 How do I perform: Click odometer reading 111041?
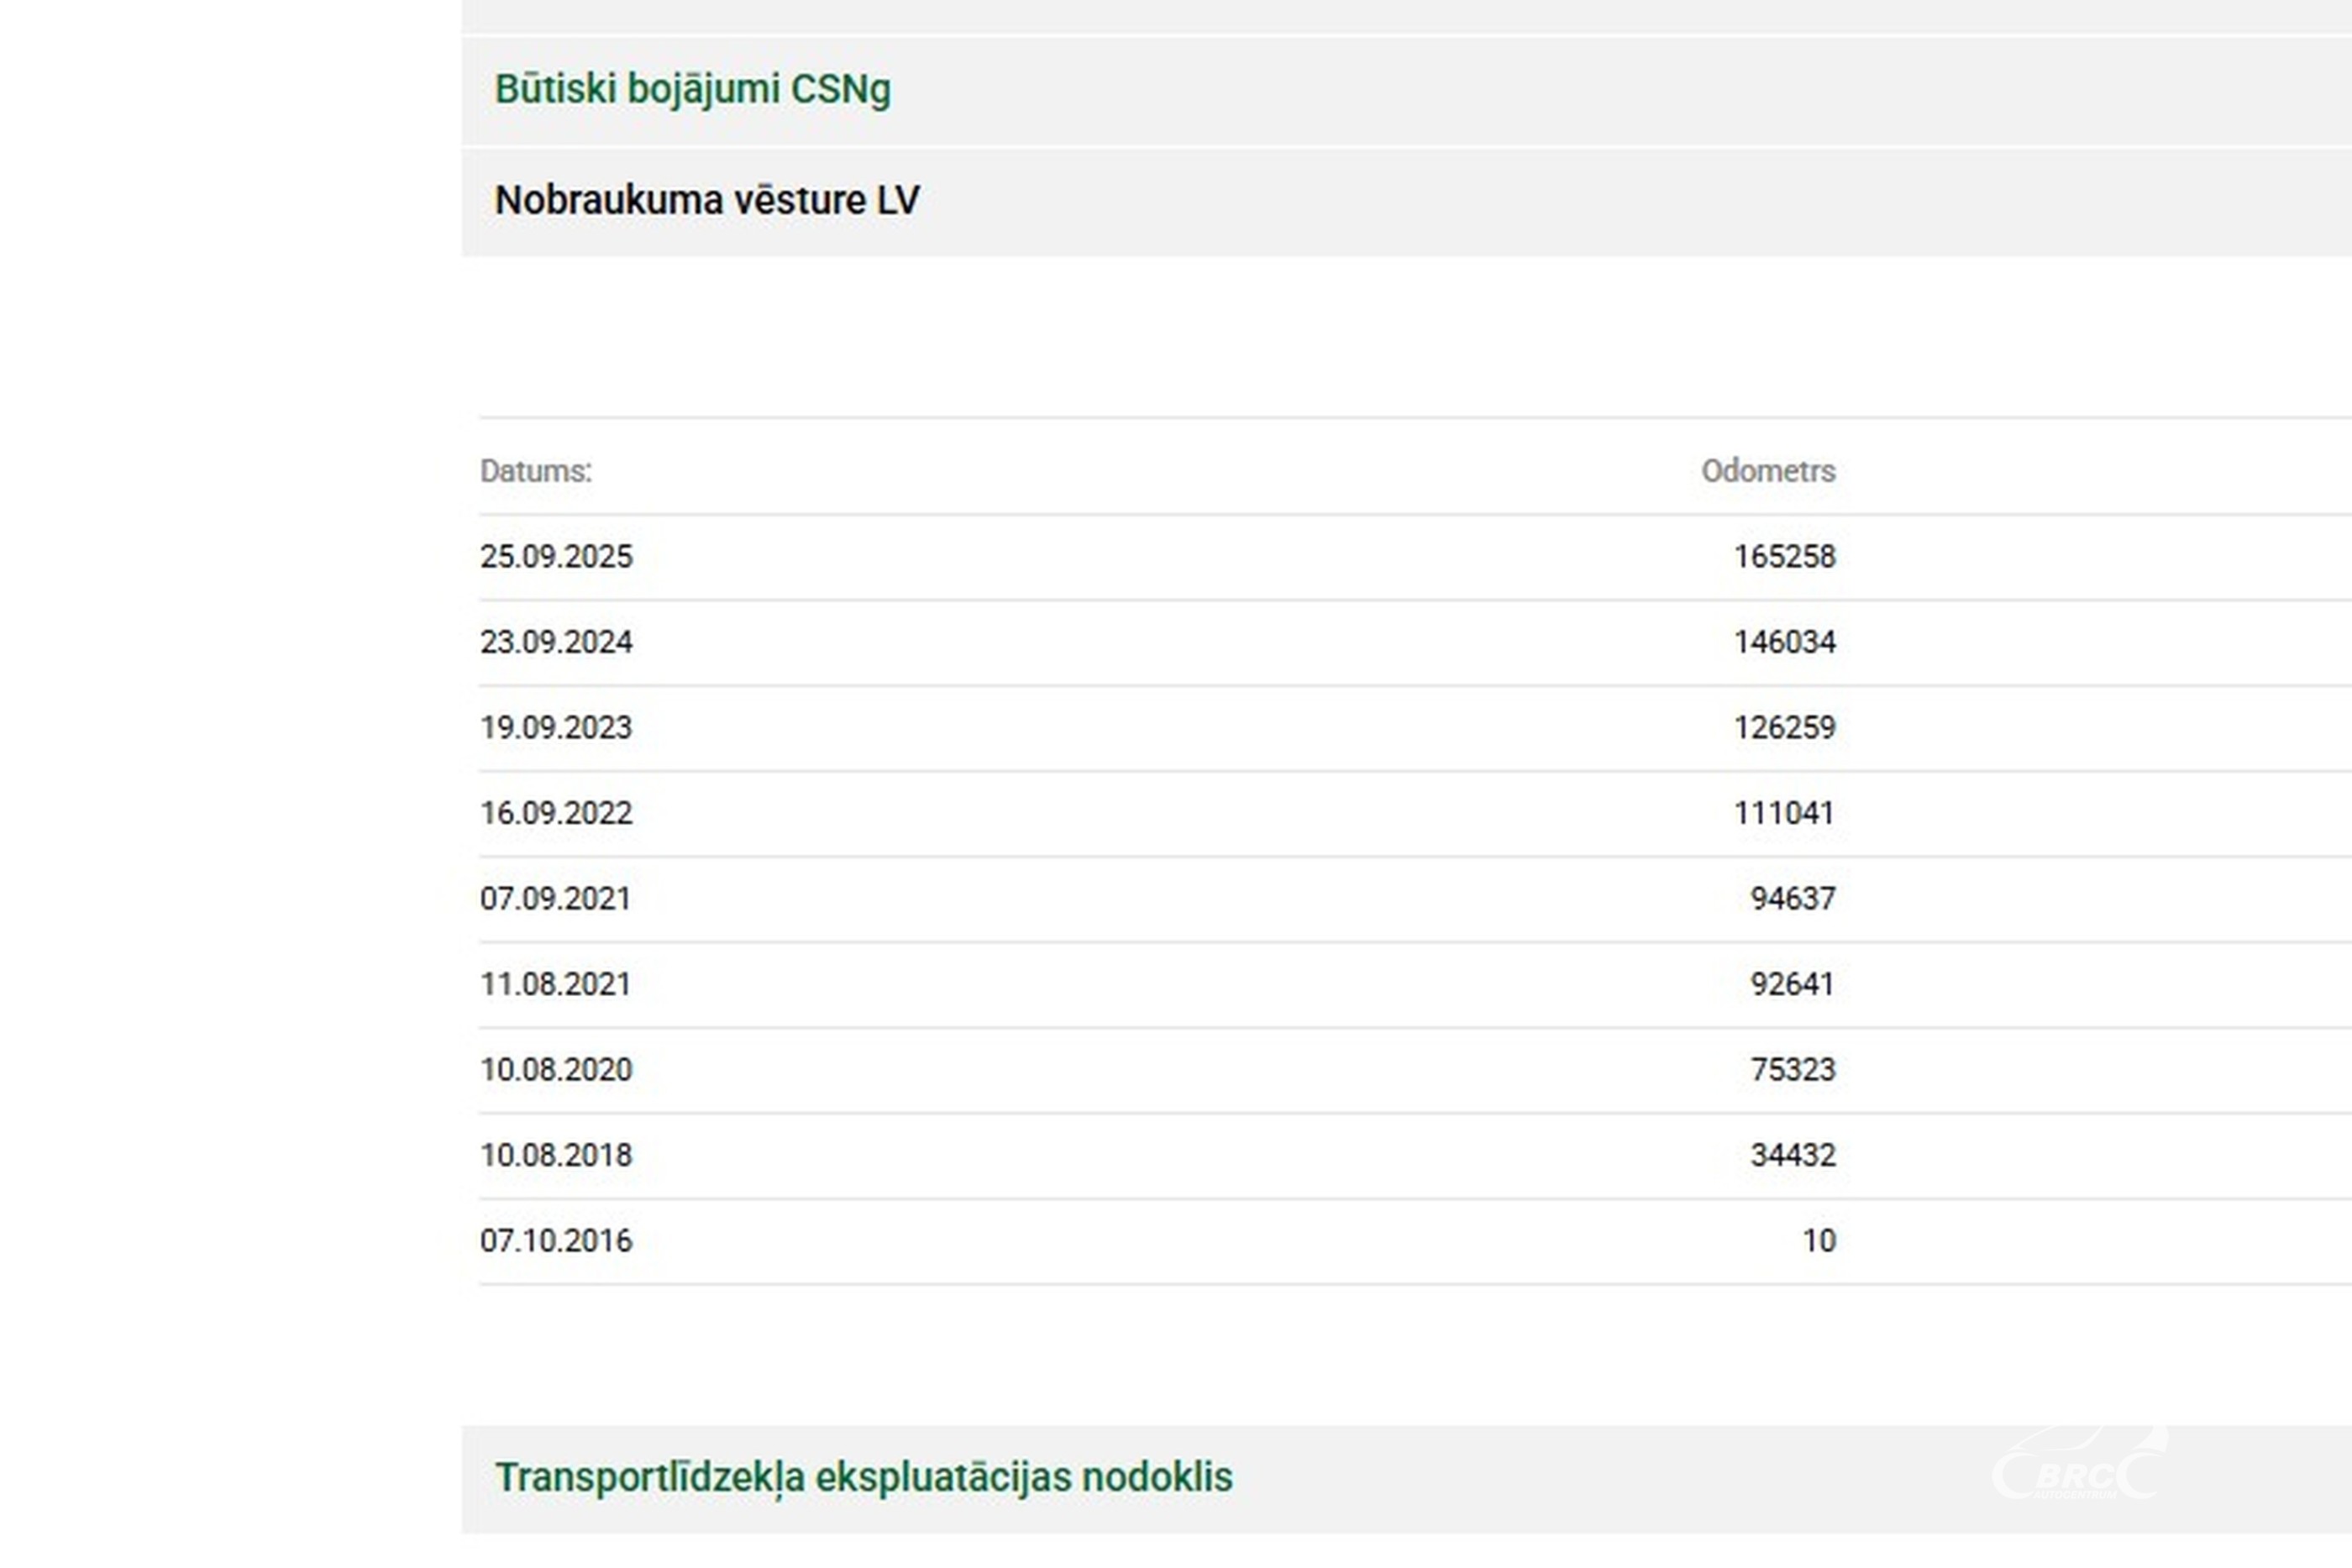1784,813
